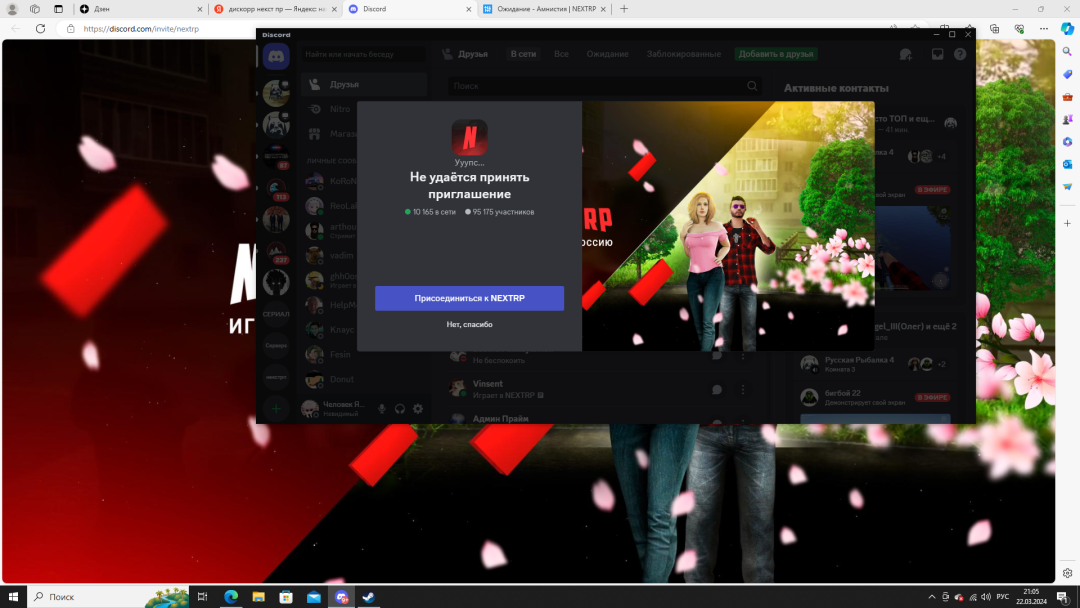This screenshot has height=608, width=1080.
Task: Switch to the Заблокированные friends tab
Action: pyautogui.click(x=683, y=54)
